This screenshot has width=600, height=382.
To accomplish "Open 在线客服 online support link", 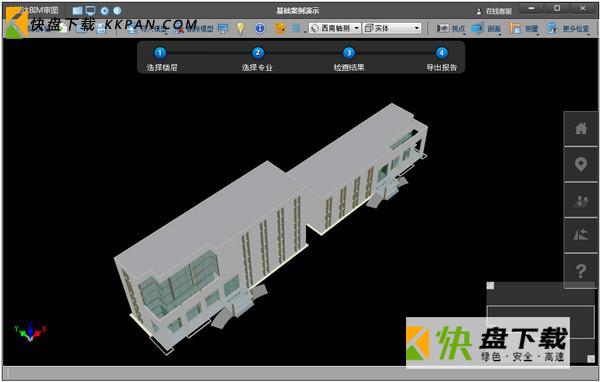I will click(x=494, y=11).
